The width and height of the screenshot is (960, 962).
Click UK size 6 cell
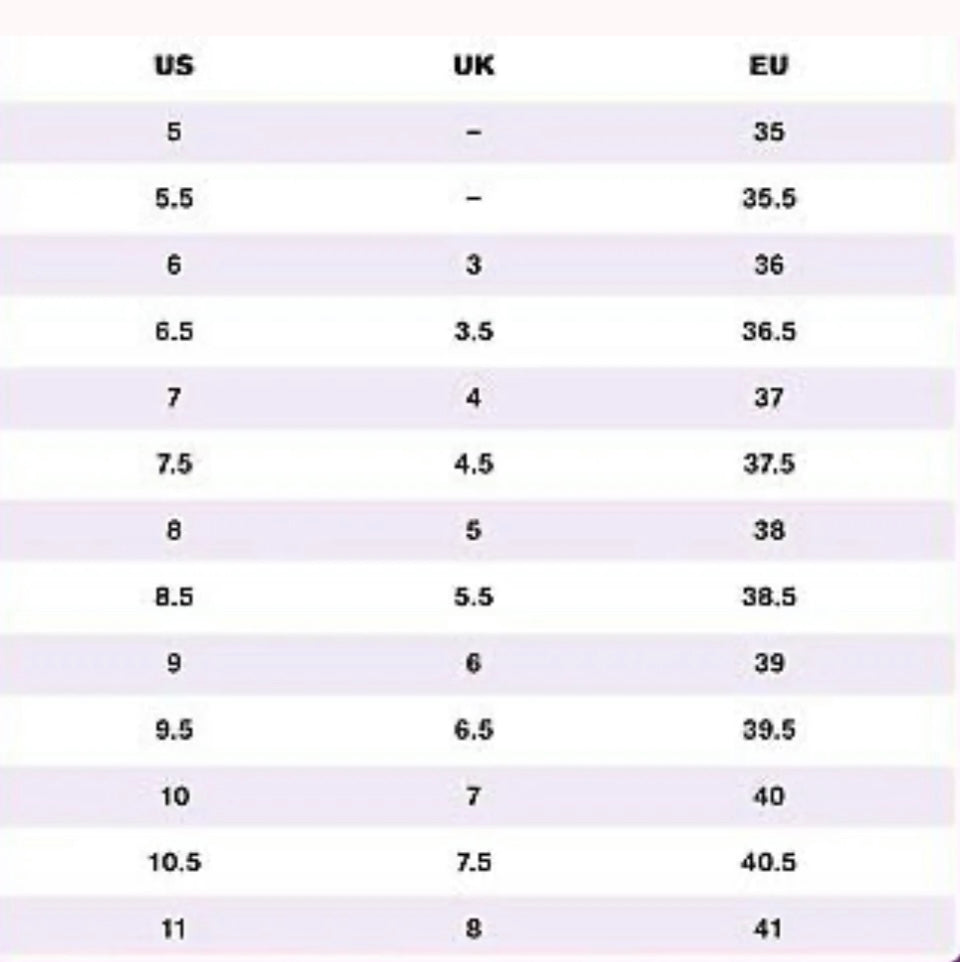click(474, 663)
